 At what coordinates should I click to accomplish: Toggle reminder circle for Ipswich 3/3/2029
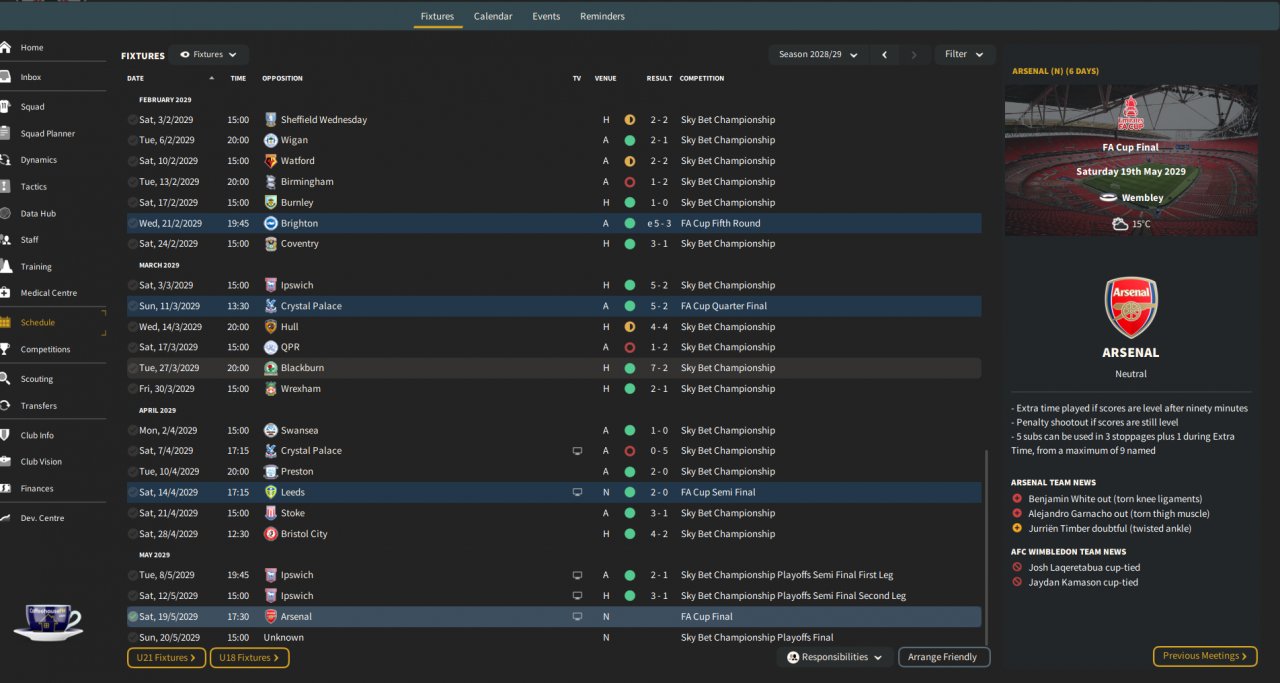[133, 285]
